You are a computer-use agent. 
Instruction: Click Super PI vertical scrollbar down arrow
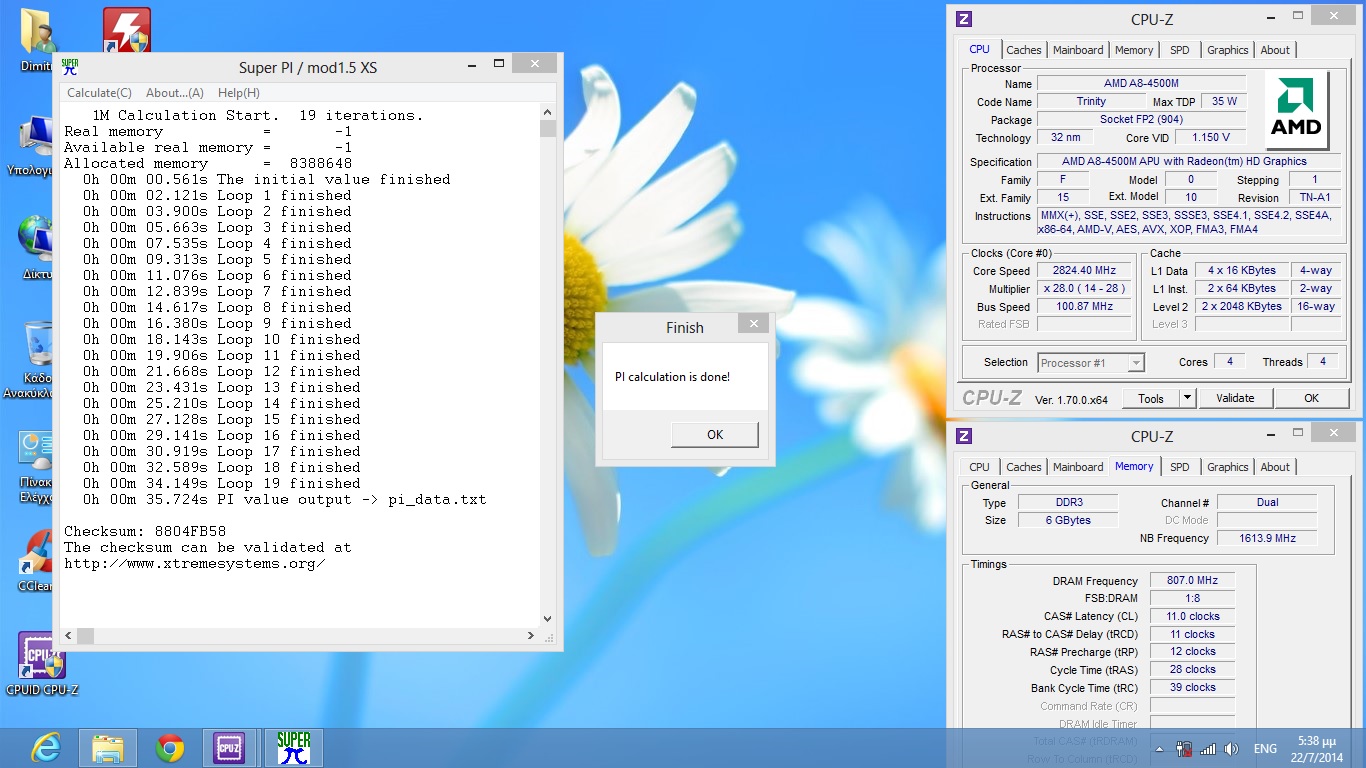[547, 619]
